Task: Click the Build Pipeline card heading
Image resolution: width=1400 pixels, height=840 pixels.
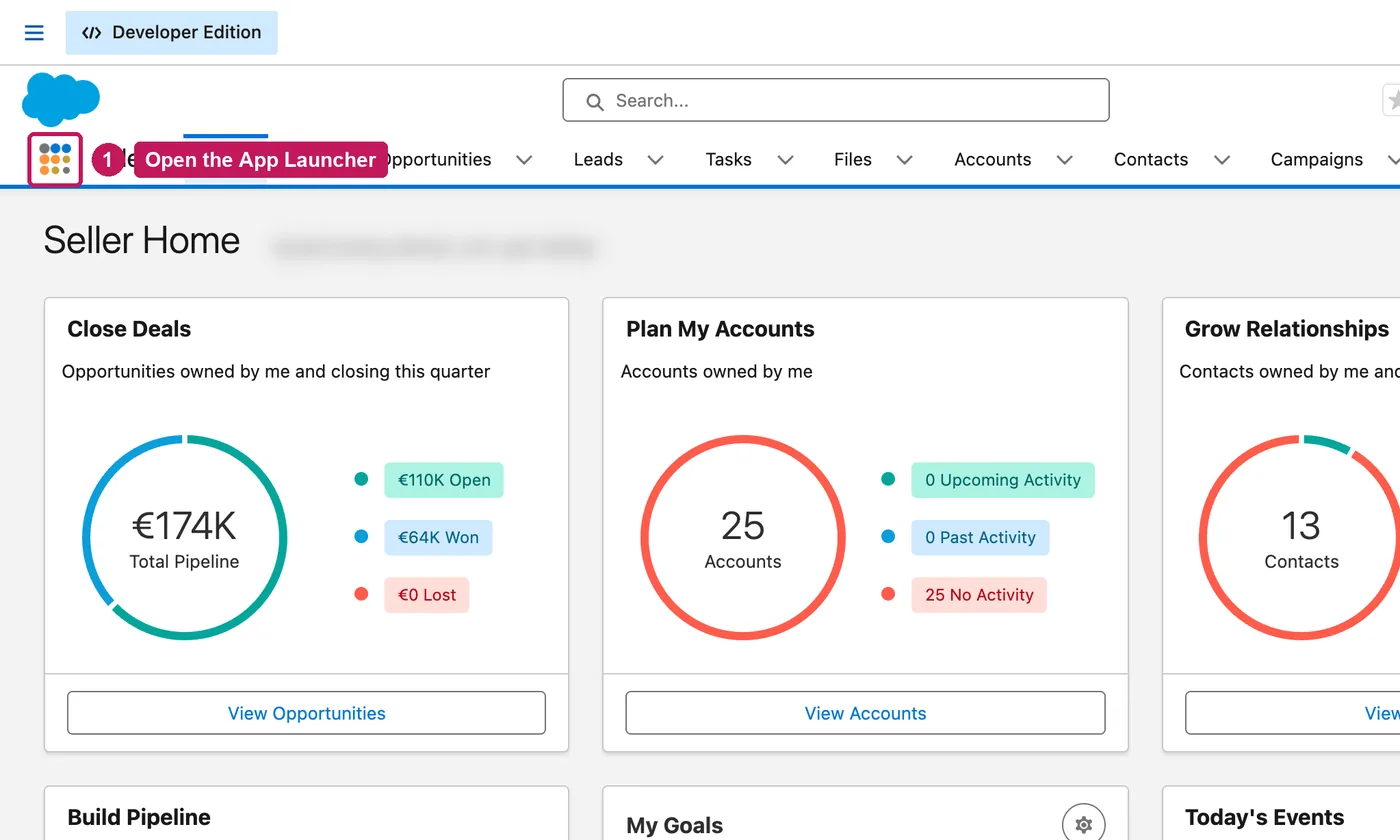Action: [139, 817]
